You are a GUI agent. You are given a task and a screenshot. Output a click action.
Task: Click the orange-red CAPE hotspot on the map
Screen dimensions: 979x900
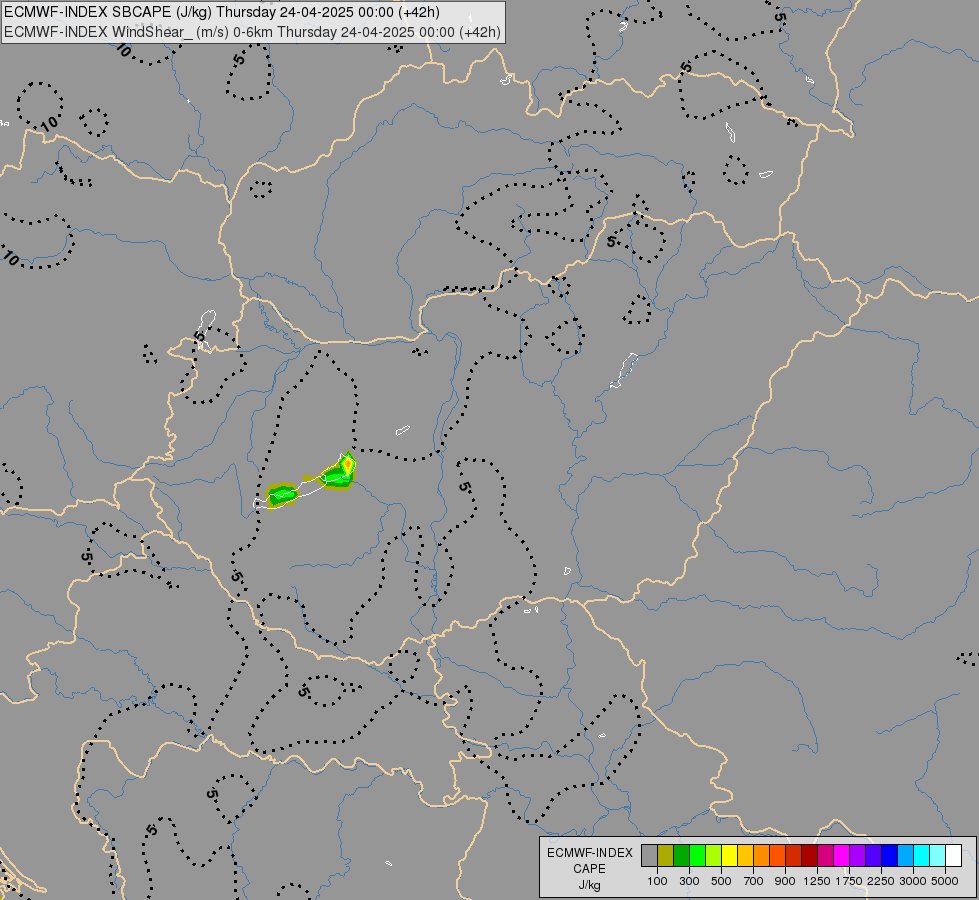coord(347,465)
